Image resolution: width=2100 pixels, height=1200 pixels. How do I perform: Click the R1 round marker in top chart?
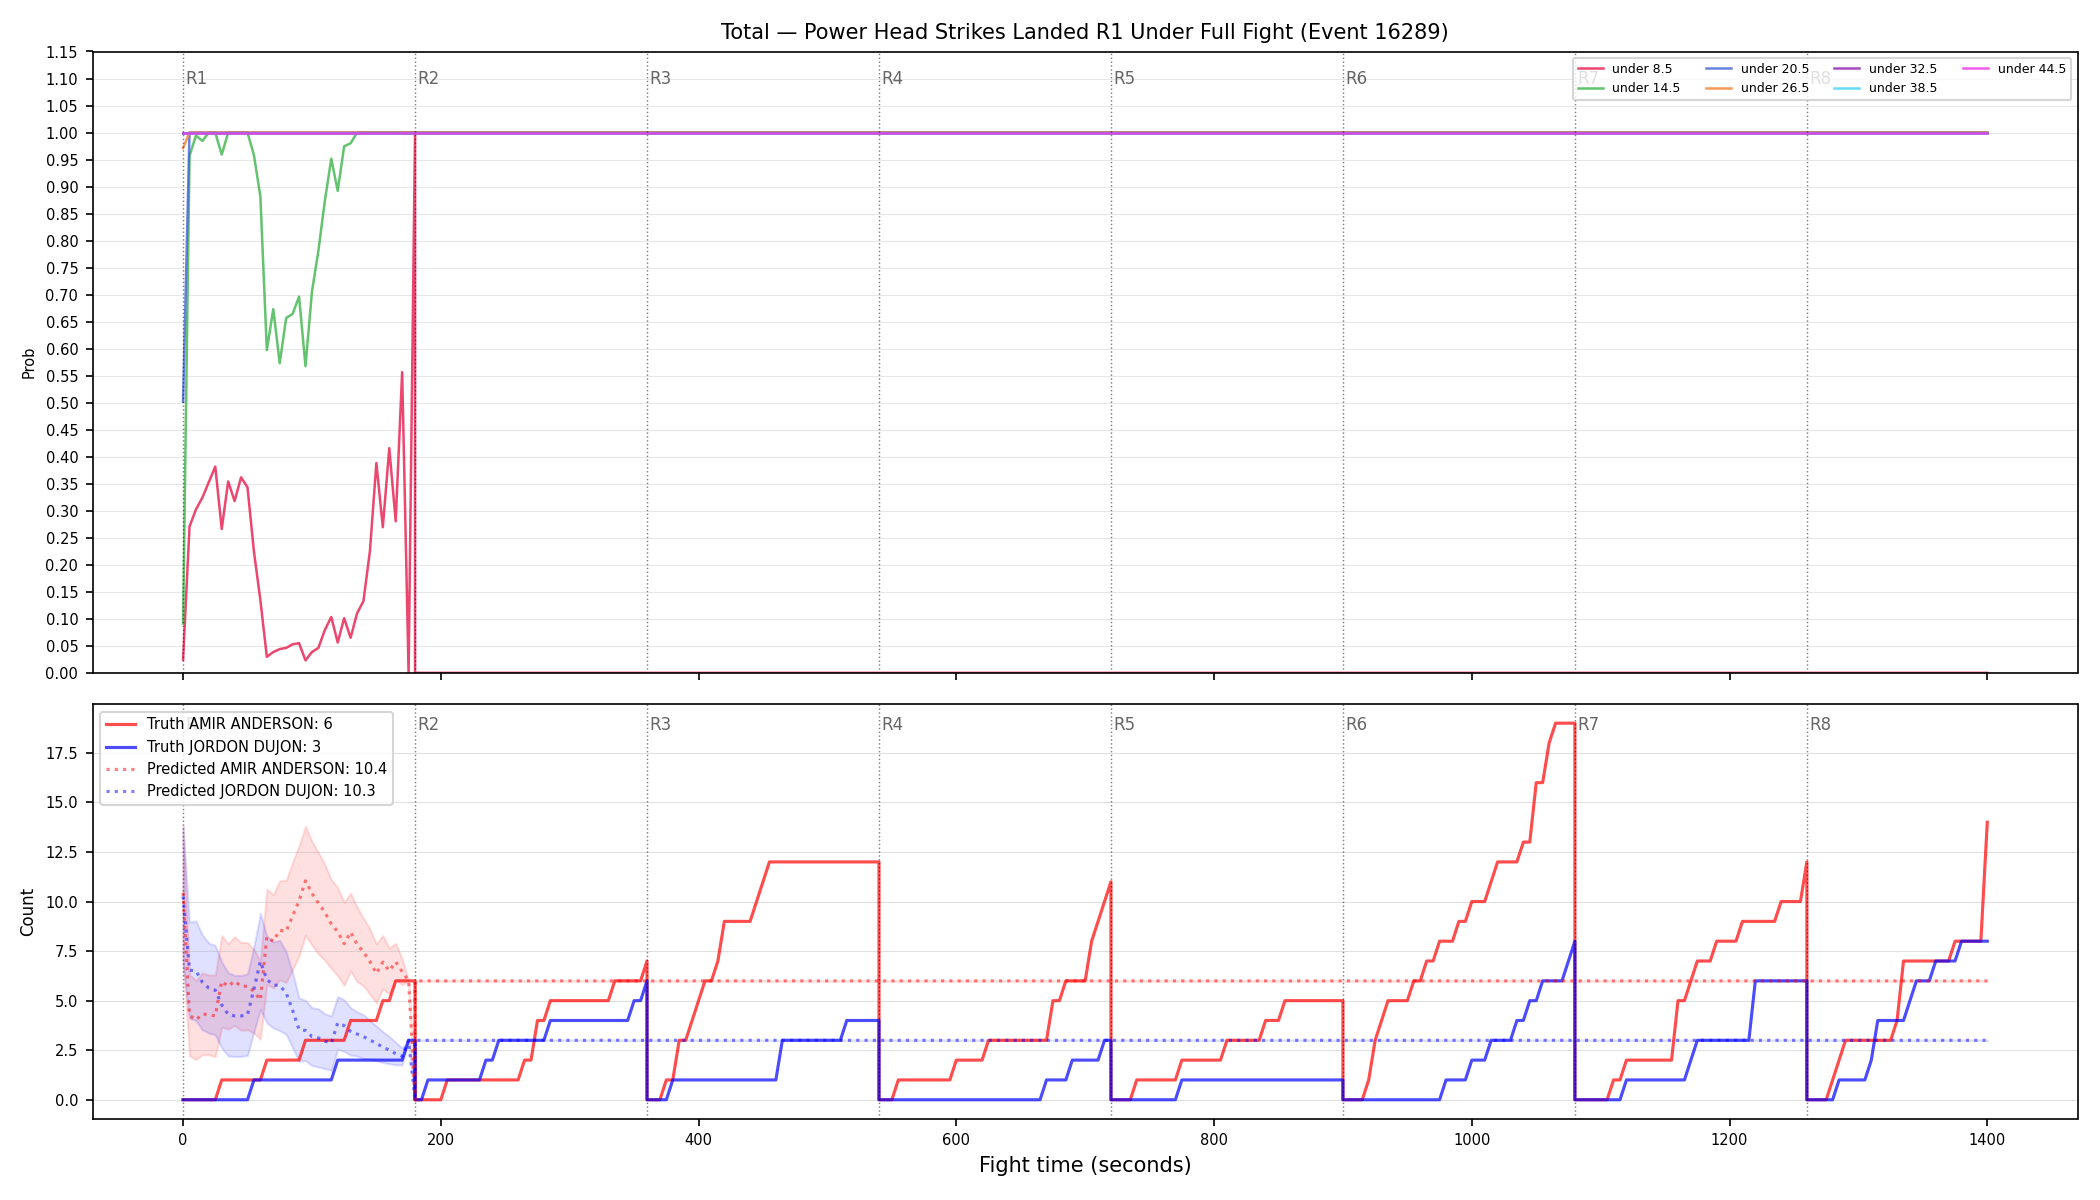tap(196, 78)
